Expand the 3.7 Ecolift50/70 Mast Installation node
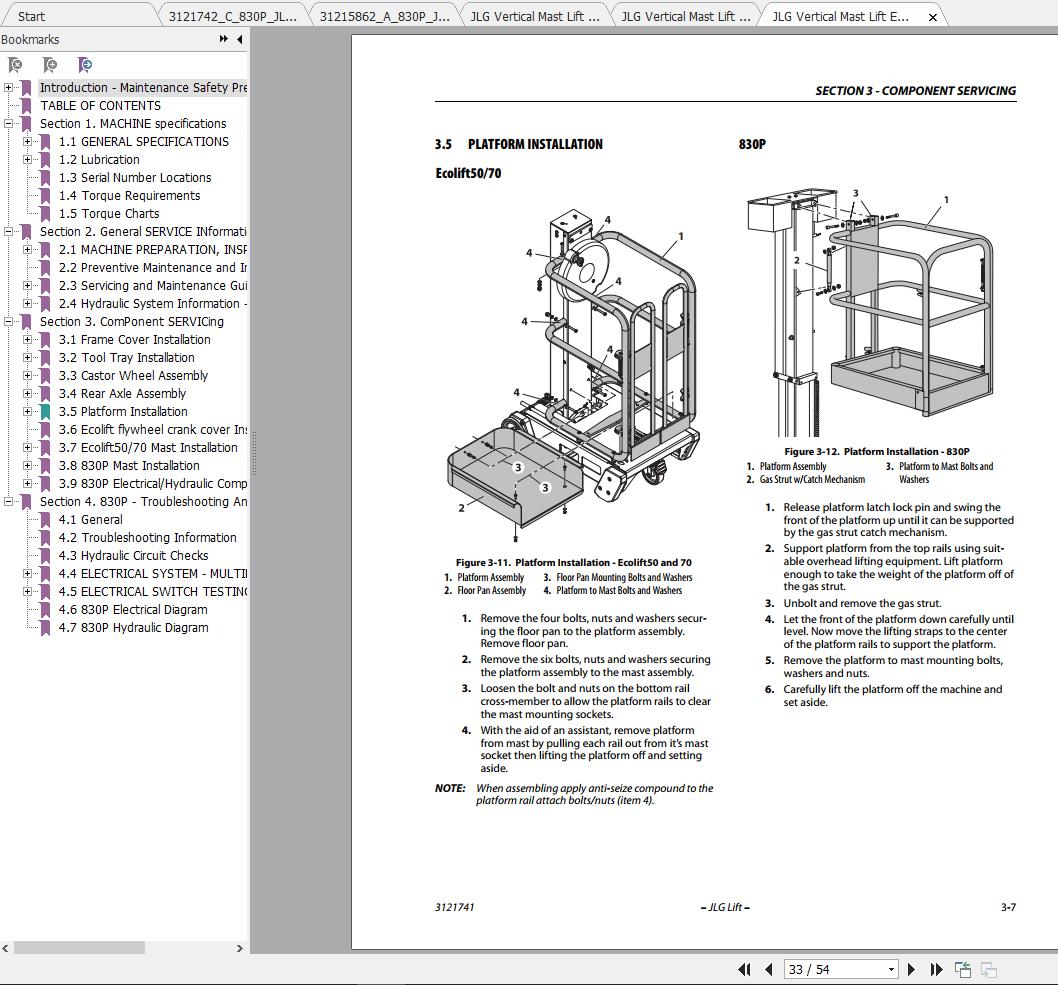The image size is (1058, 985). coord(27,448)
